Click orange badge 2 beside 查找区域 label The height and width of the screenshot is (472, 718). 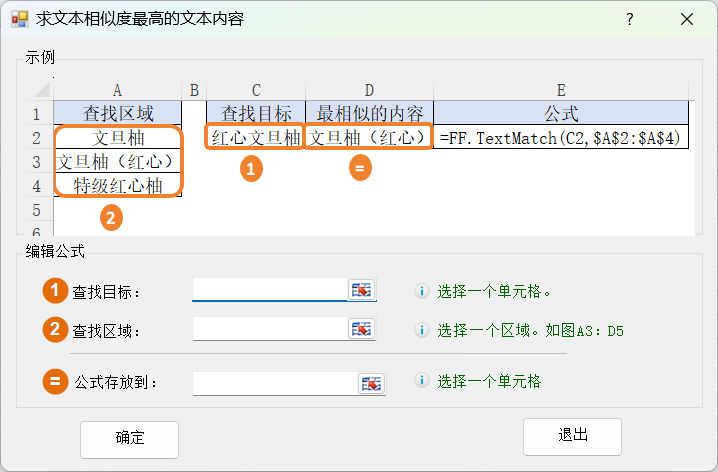click(54, 329)
